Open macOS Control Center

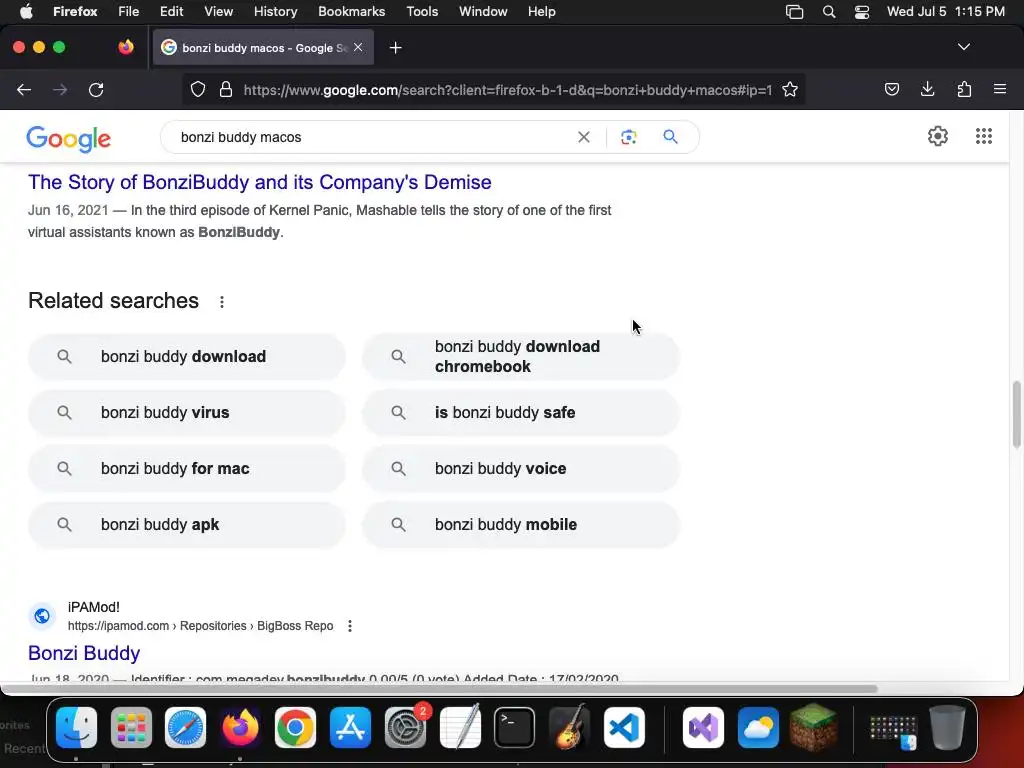pos(862,12)
